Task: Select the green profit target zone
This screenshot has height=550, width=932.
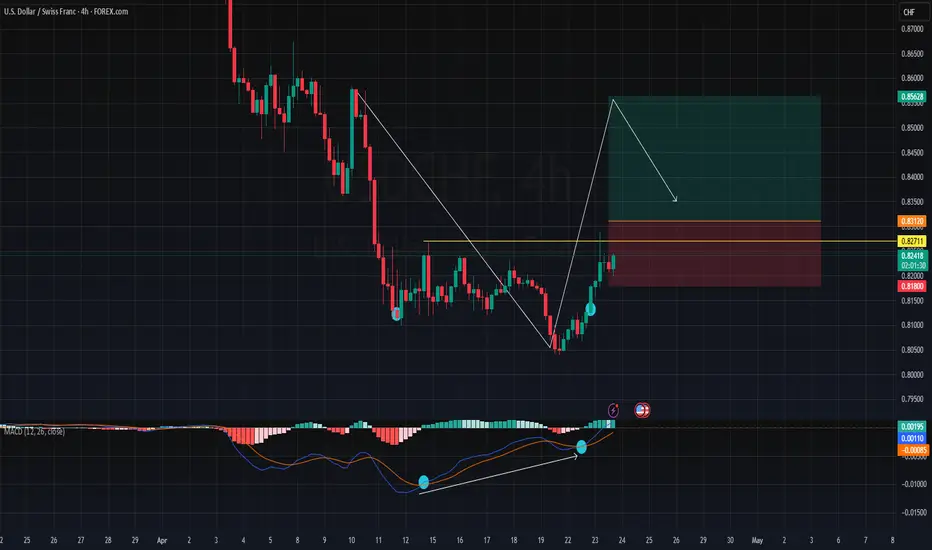Action: tap(714, 158)
